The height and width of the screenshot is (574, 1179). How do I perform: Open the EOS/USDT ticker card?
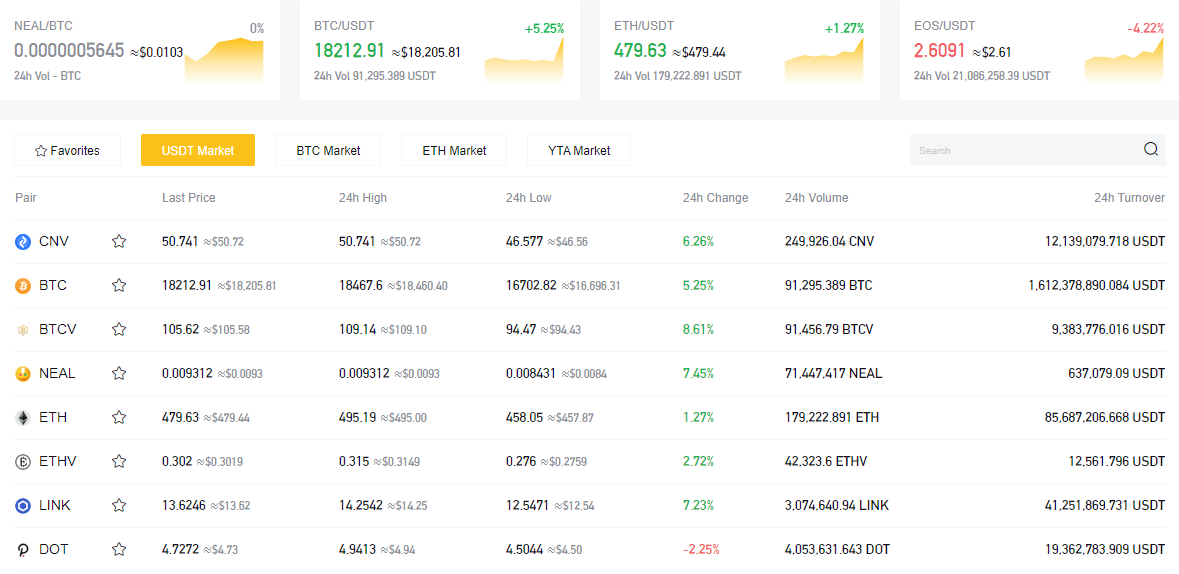1039,50
